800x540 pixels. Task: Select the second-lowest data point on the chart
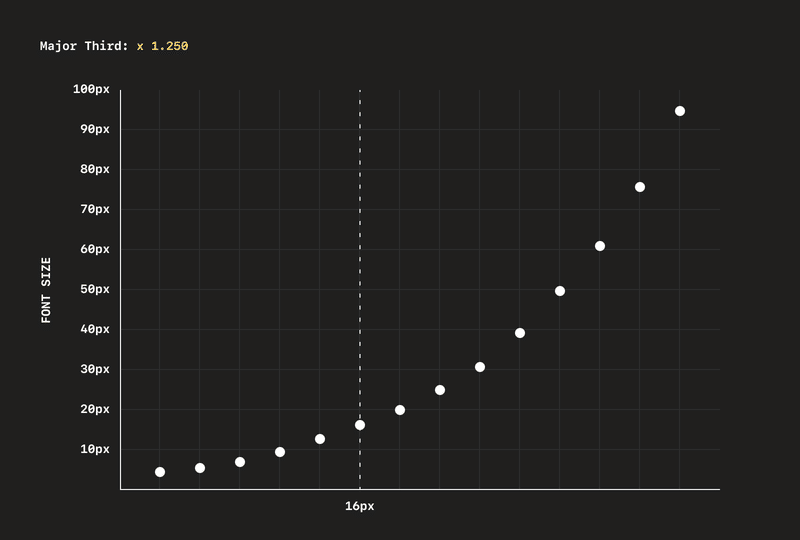tap(200, 468)
